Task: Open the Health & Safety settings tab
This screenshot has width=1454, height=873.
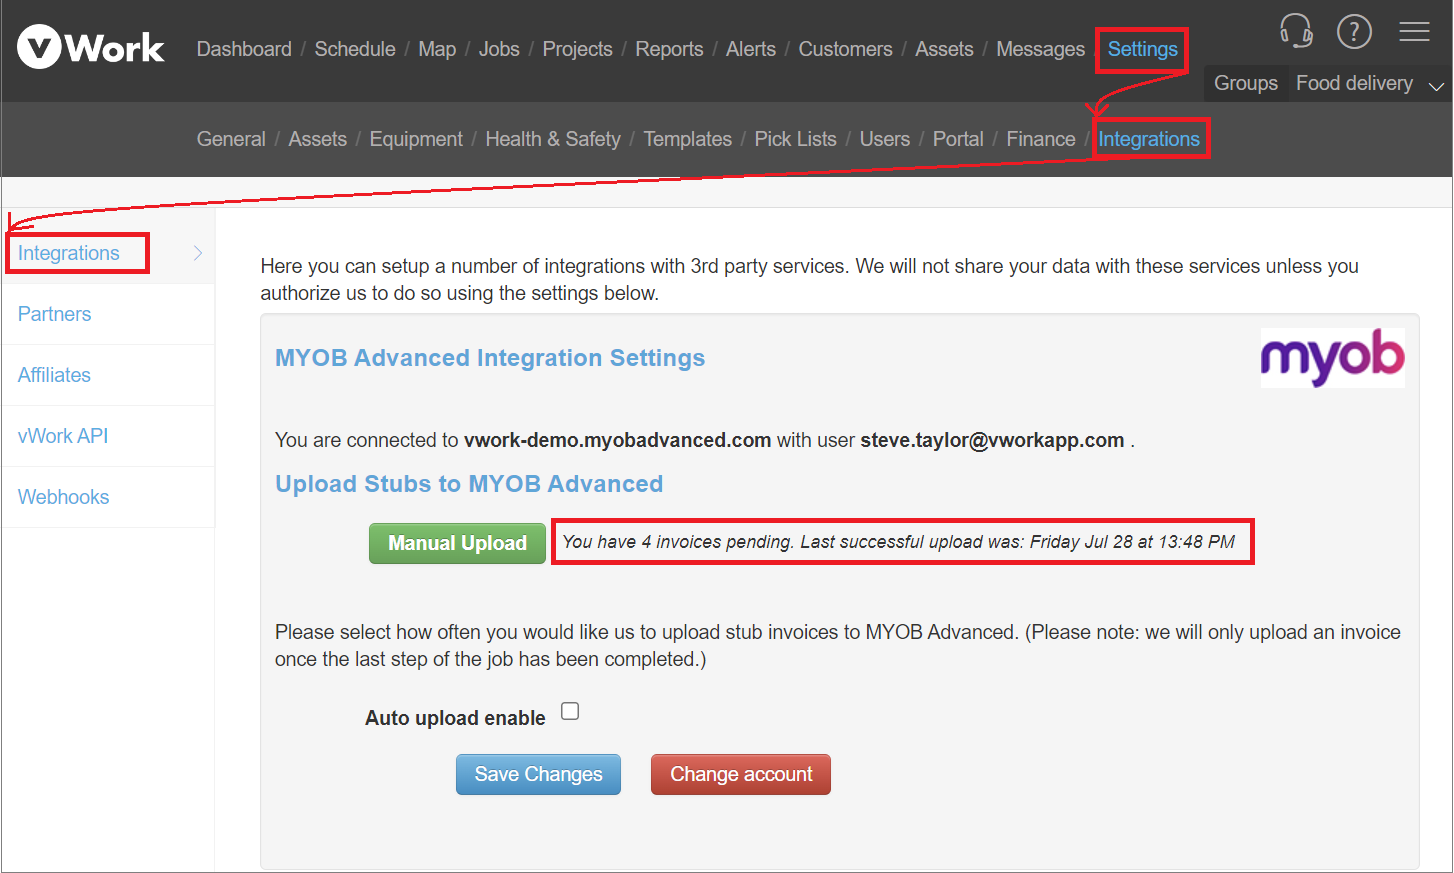Action: pyautogui.click(x=553, y=139)
